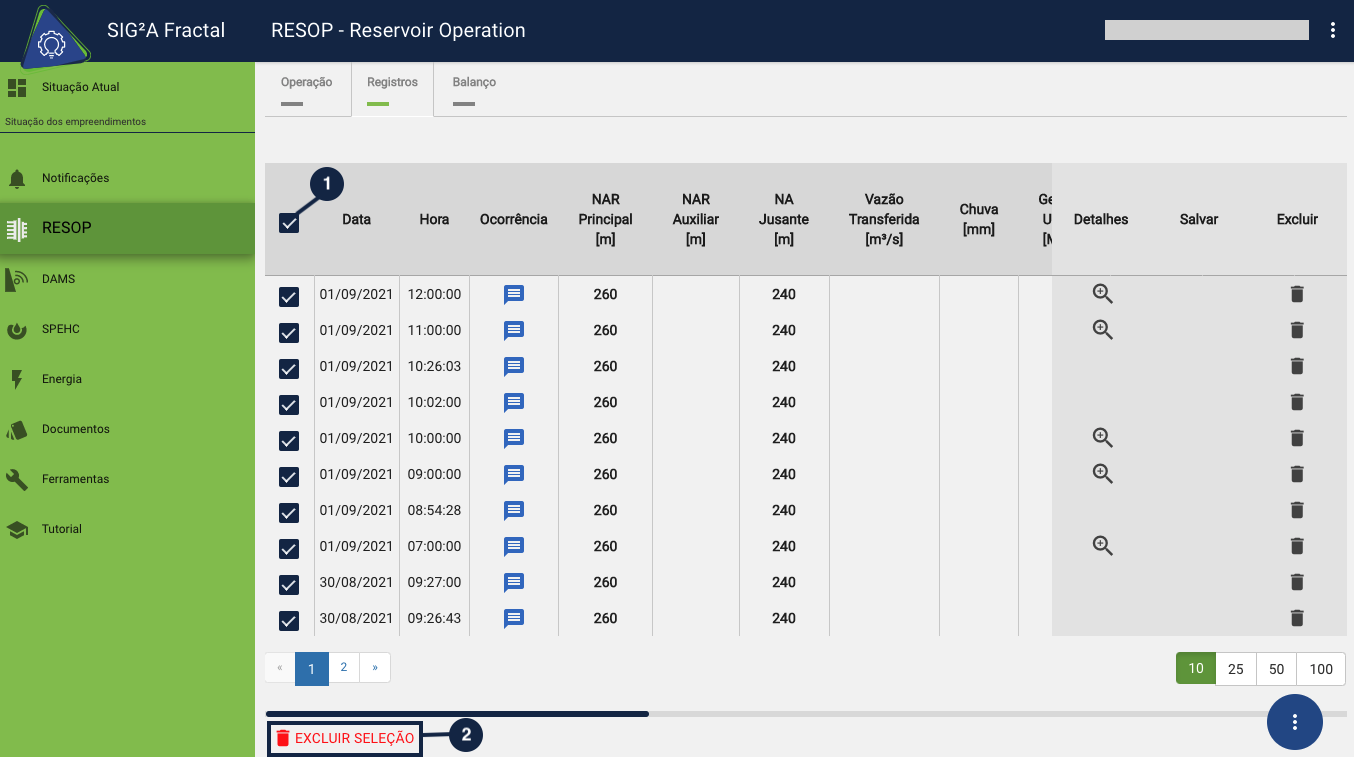The image size is (1354, 757).
Task: Click the EXCLUIR SELEÇÃO button
Action: 345,738
